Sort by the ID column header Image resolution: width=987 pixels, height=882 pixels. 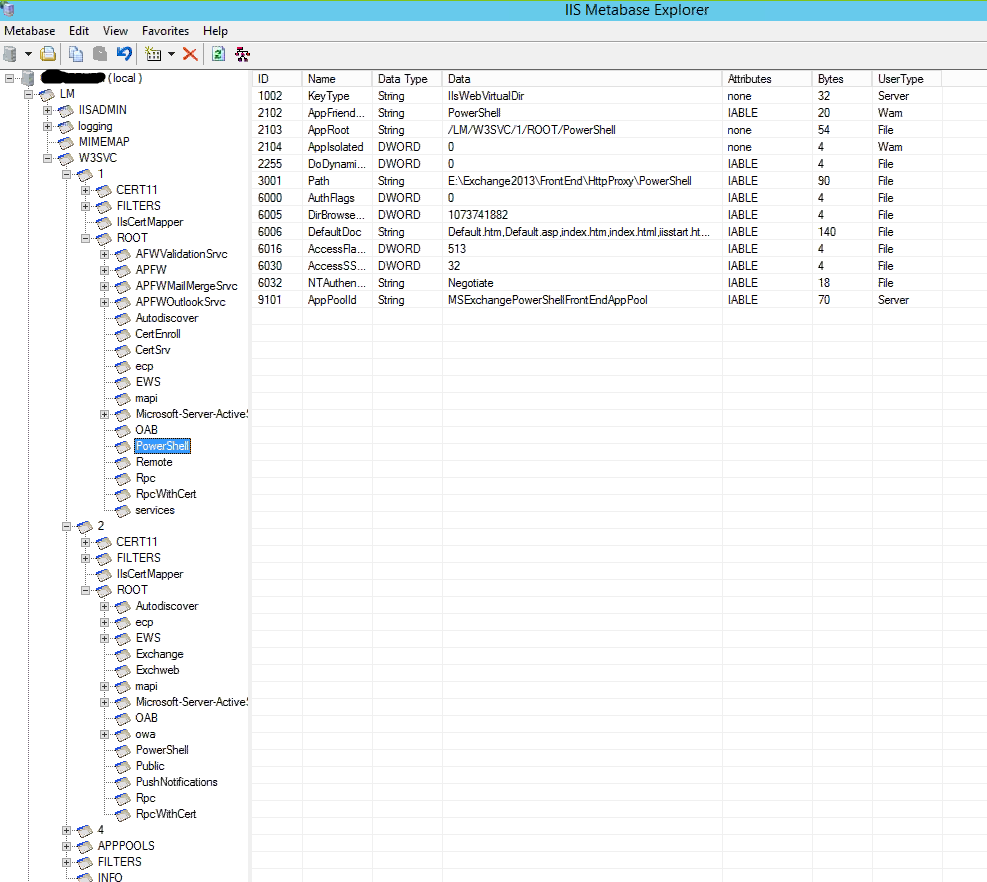[x=277, y=79]
